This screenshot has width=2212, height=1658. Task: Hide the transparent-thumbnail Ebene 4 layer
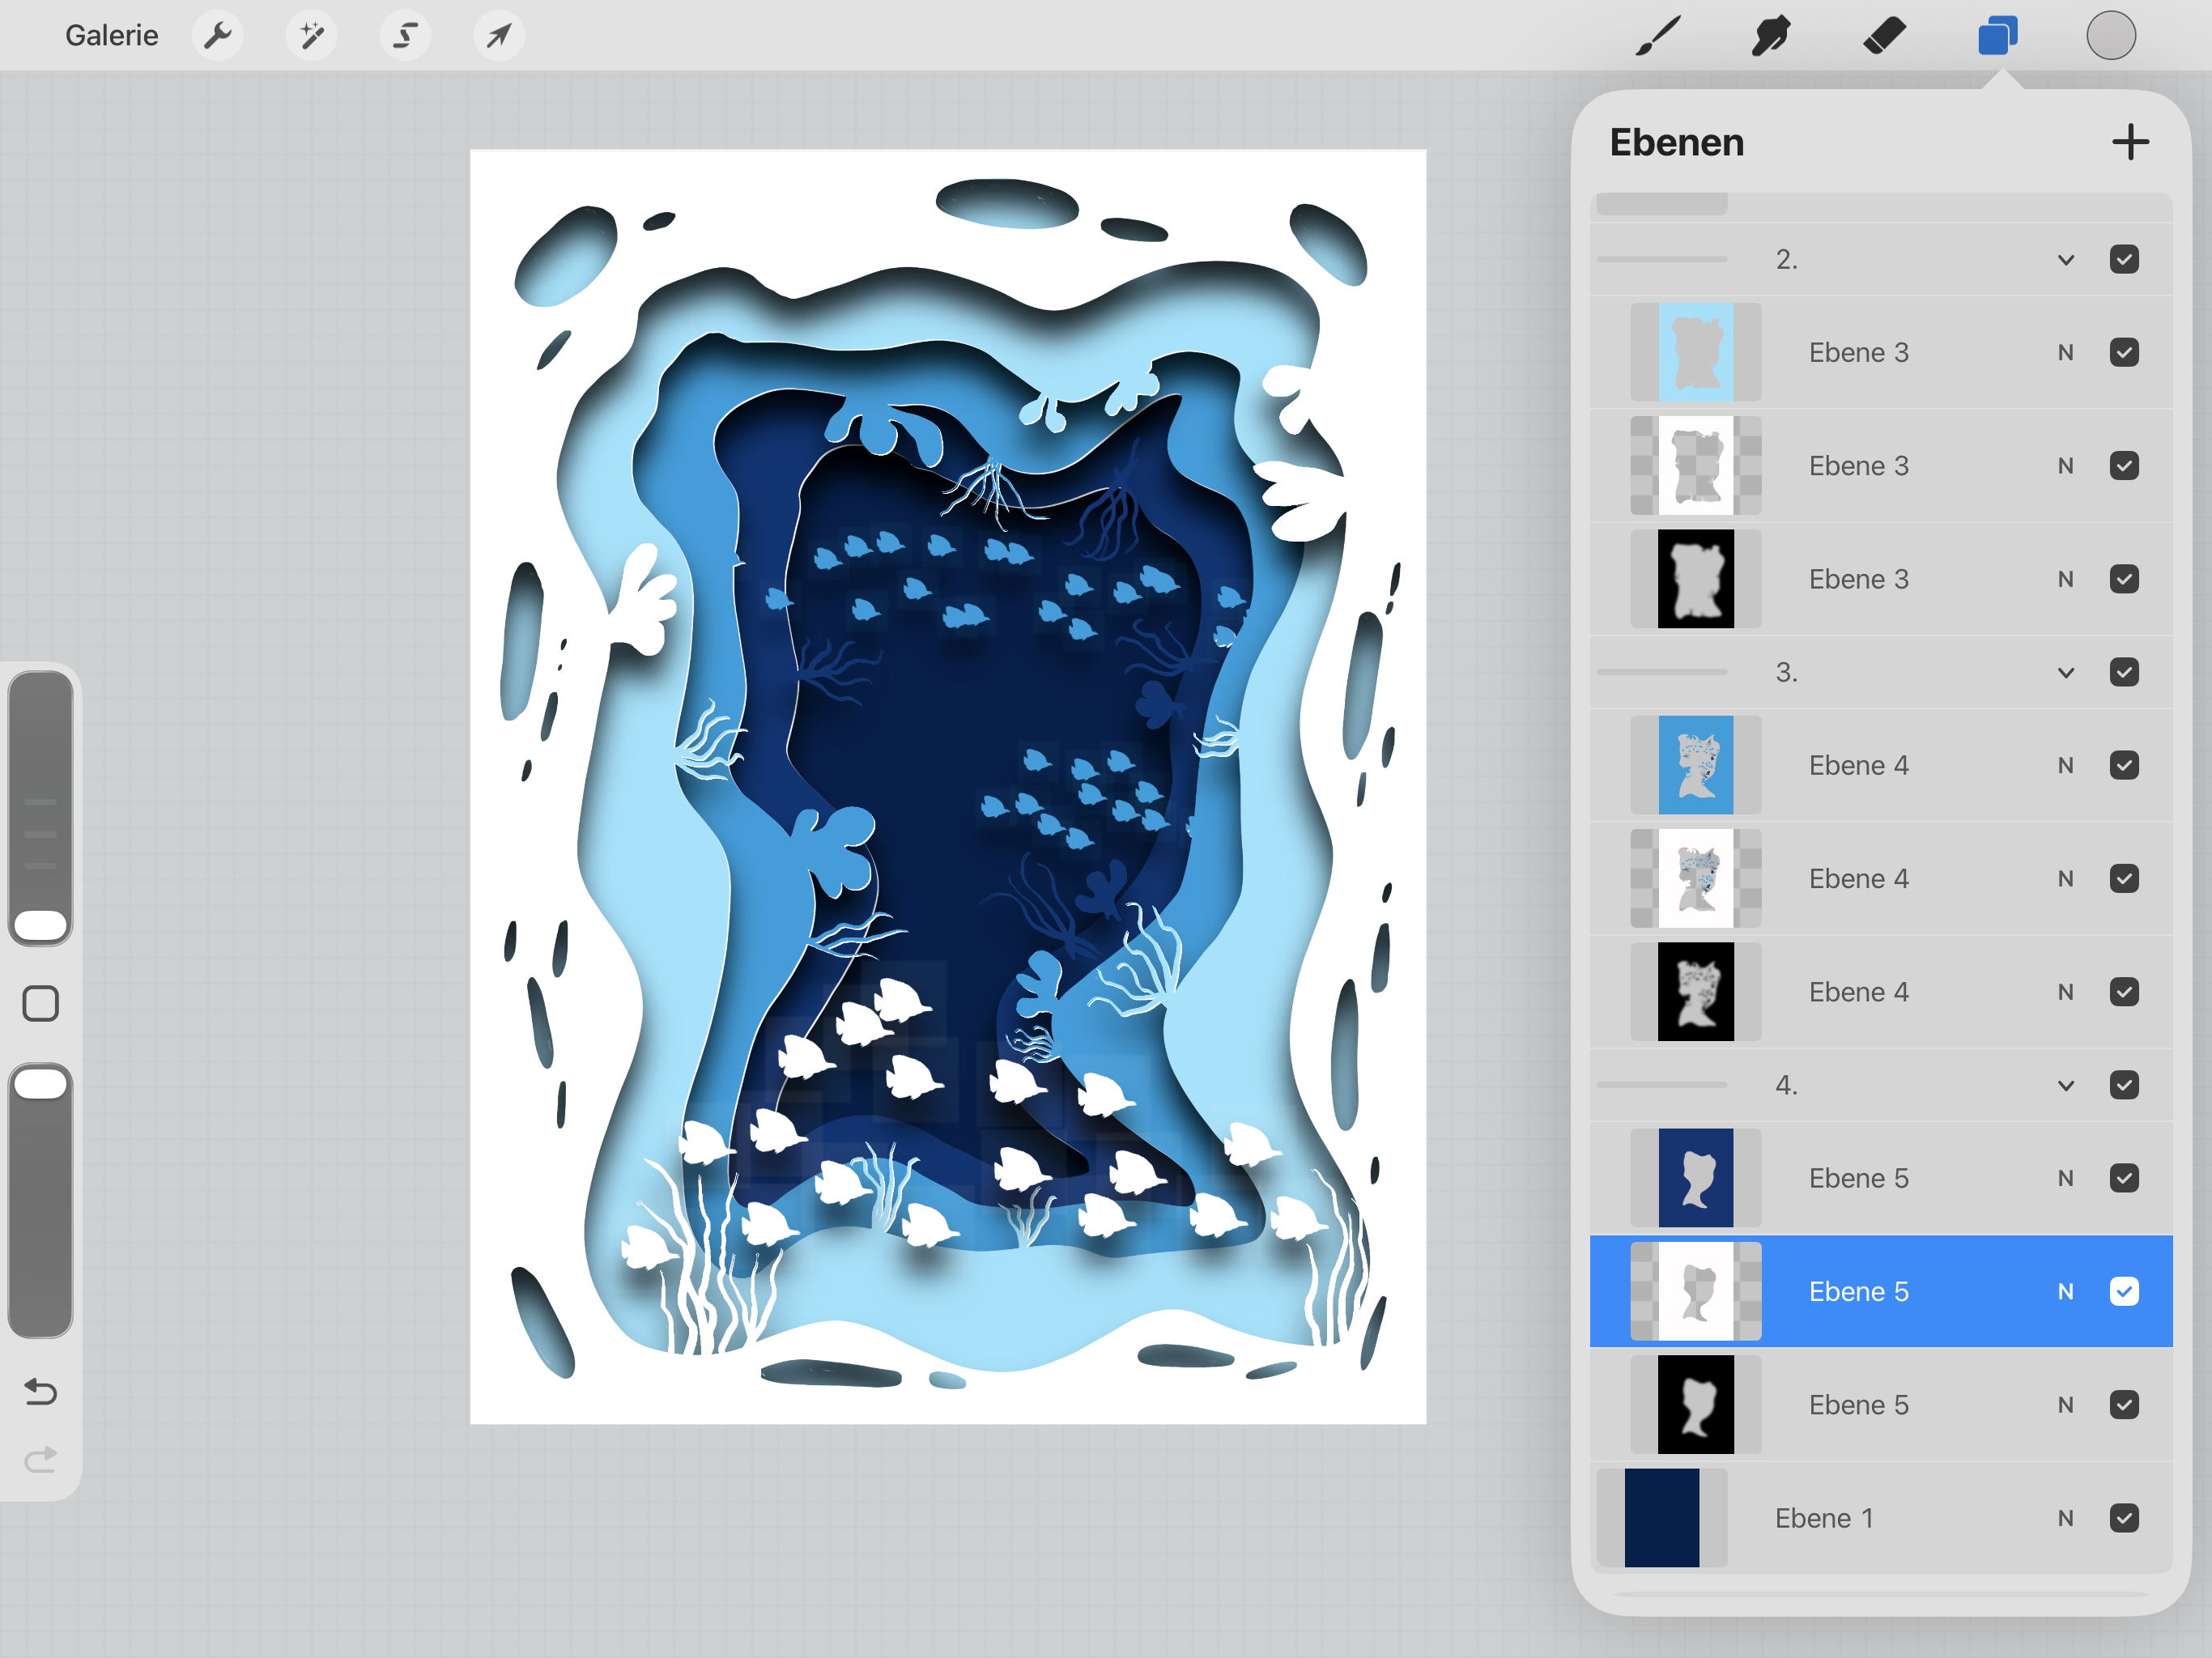point(2124,879)
